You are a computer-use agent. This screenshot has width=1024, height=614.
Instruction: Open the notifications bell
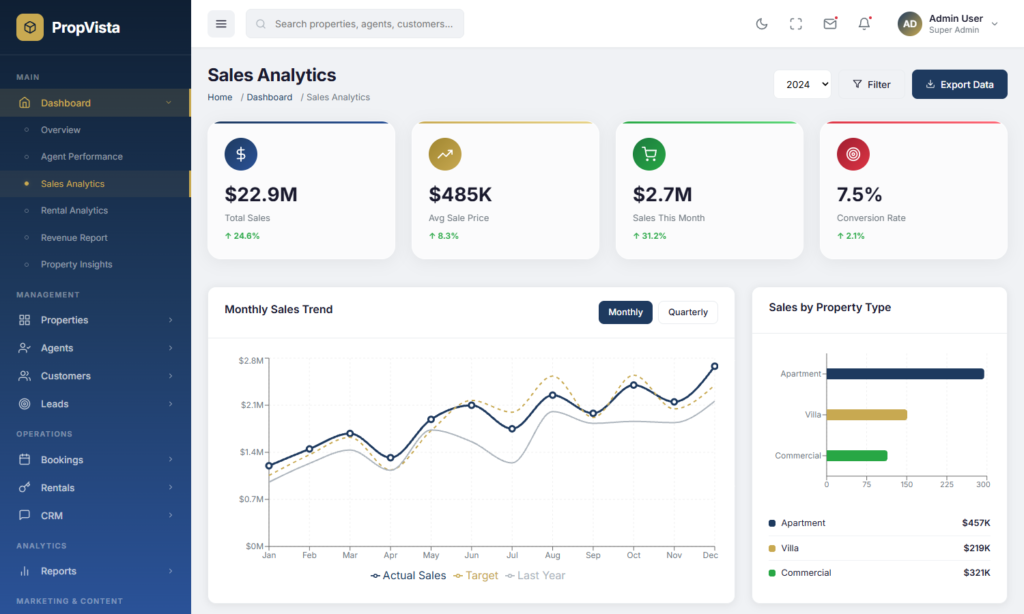tap(864, 24)
